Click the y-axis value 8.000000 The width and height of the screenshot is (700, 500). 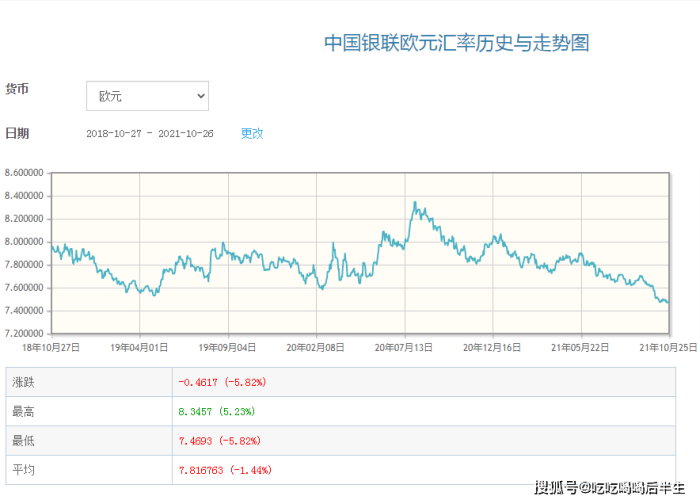(24, 242)
